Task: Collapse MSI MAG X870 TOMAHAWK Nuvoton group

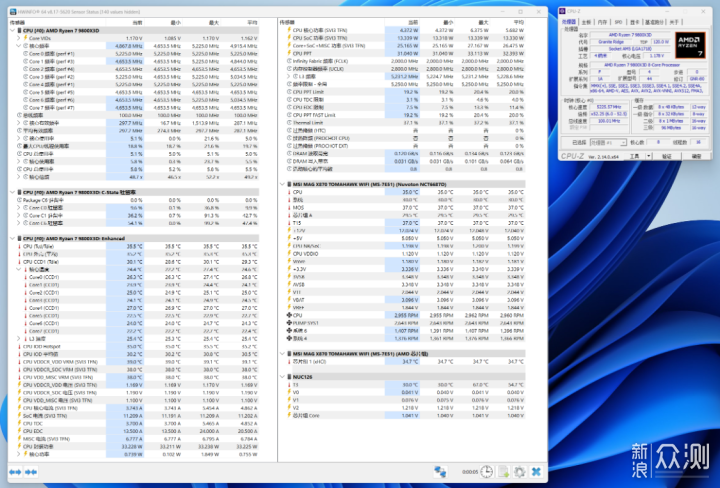Action: [x=282, y=184]
